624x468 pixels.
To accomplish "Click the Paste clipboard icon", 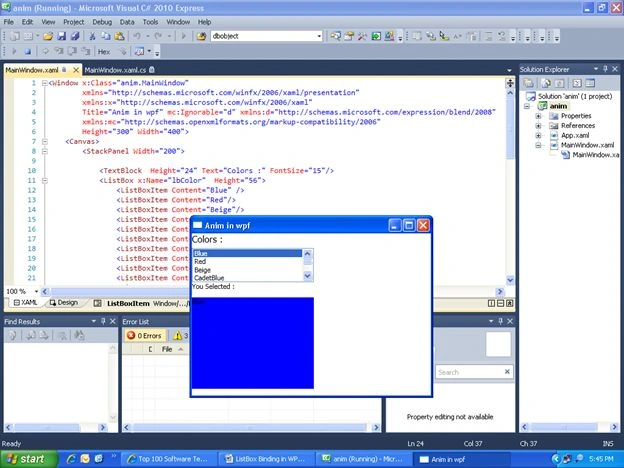I will pyautogui.click(x=119, y=36).
